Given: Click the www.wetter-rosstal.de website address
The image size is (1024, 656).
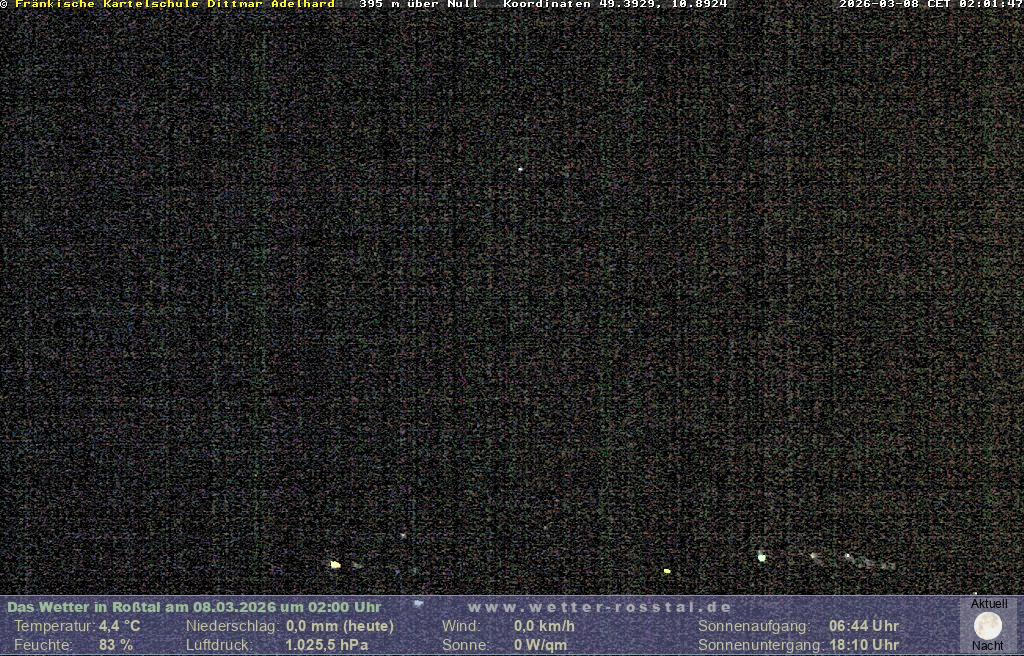Looking at the screenshot, I should pyautogui.click(x=599, y=607).
